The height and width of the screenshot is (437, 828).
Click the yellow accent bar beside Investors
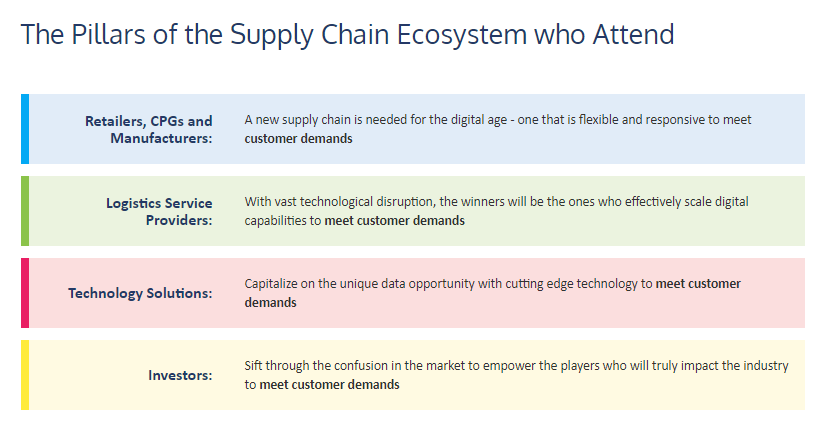click(x=25, y=375)
